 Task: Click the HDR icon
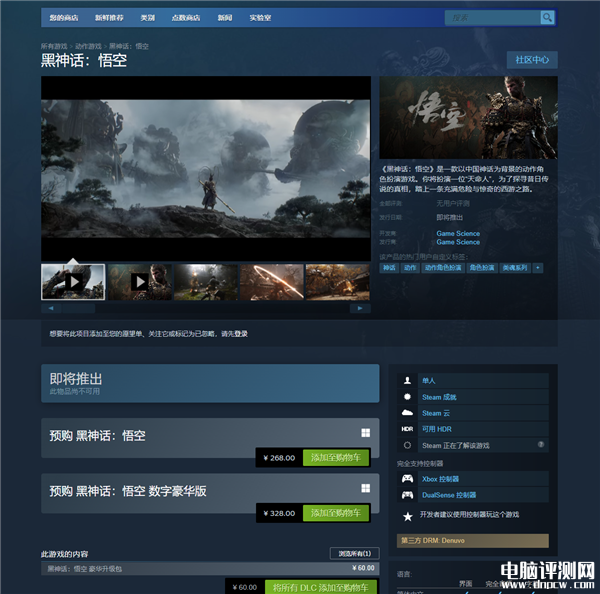click(x=407, y=429)
